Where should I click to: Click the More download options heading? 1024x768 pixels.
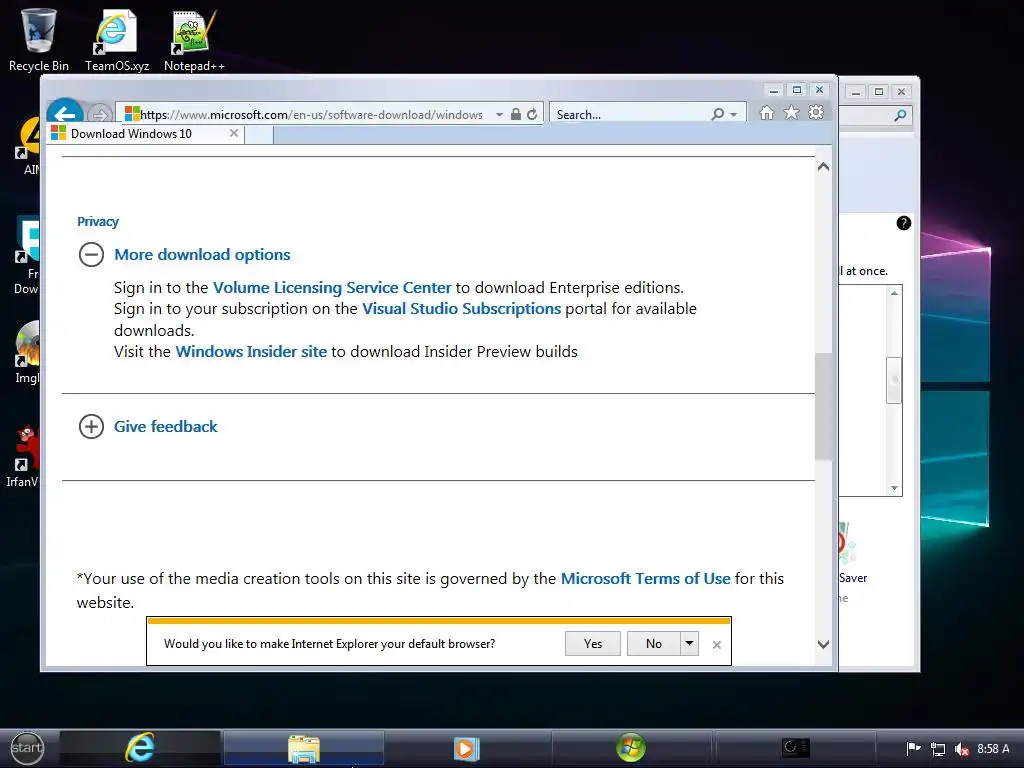(x=202, y=254)
